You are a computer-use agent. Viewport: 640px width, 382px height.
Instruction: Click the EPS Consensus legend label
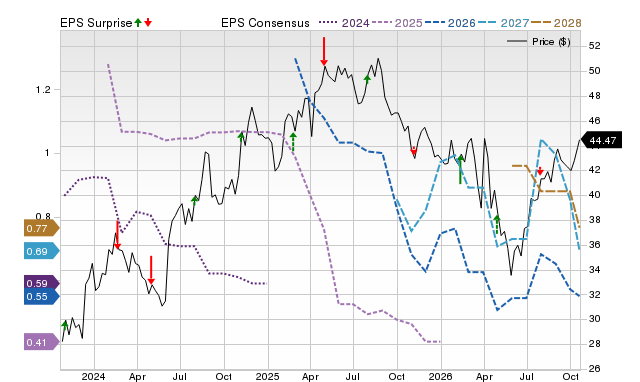[x=265, y=23]
